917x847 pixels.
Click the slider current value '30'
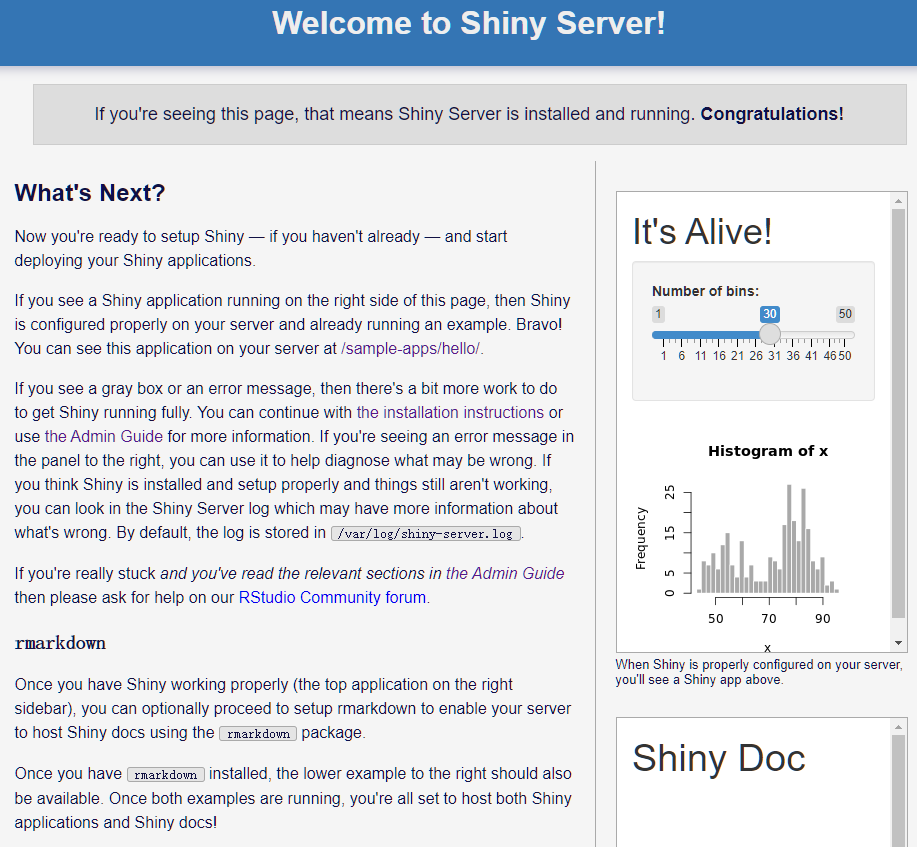770,314
